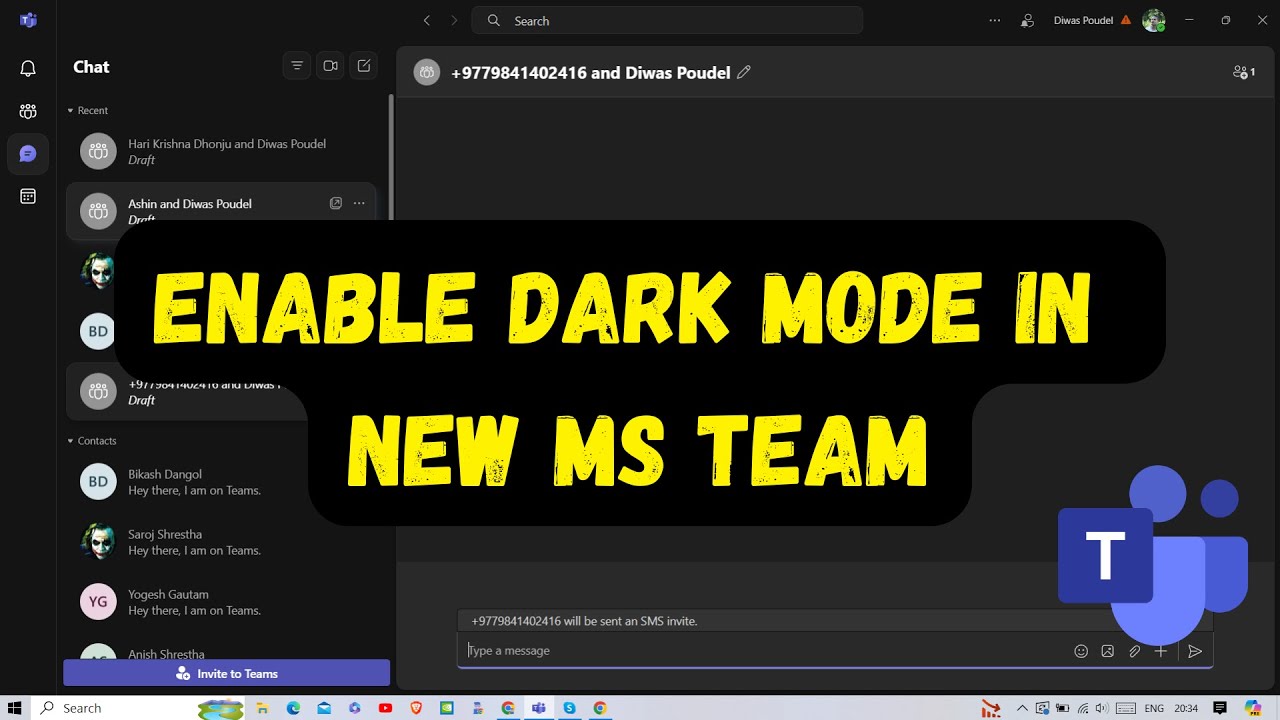Viewport: 1280px width, 720px height.
Task: Attach a file with paperclip icon
Action: [1134, 651]
